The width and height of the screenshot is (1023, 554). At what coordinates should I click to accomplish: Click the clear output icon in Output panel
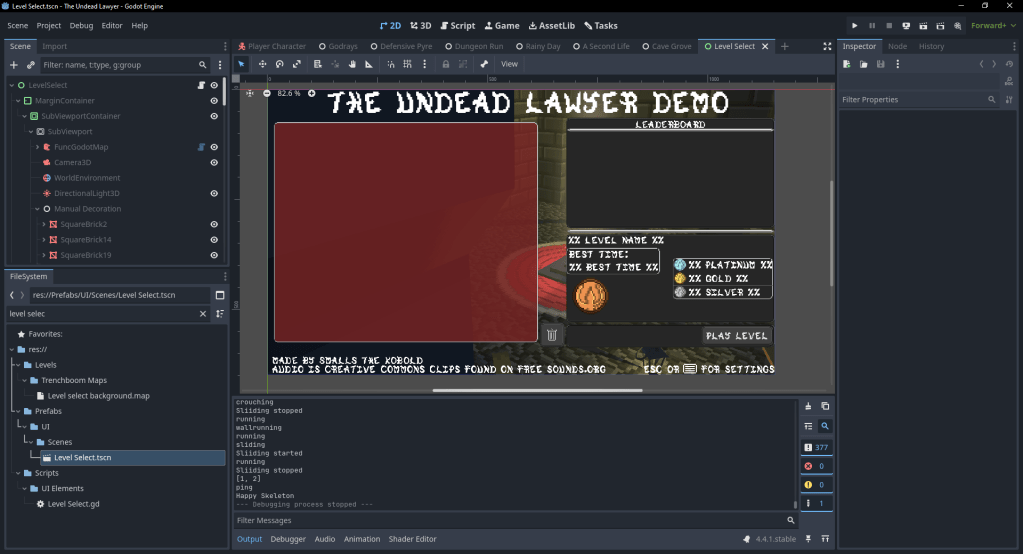coord(808,406)
